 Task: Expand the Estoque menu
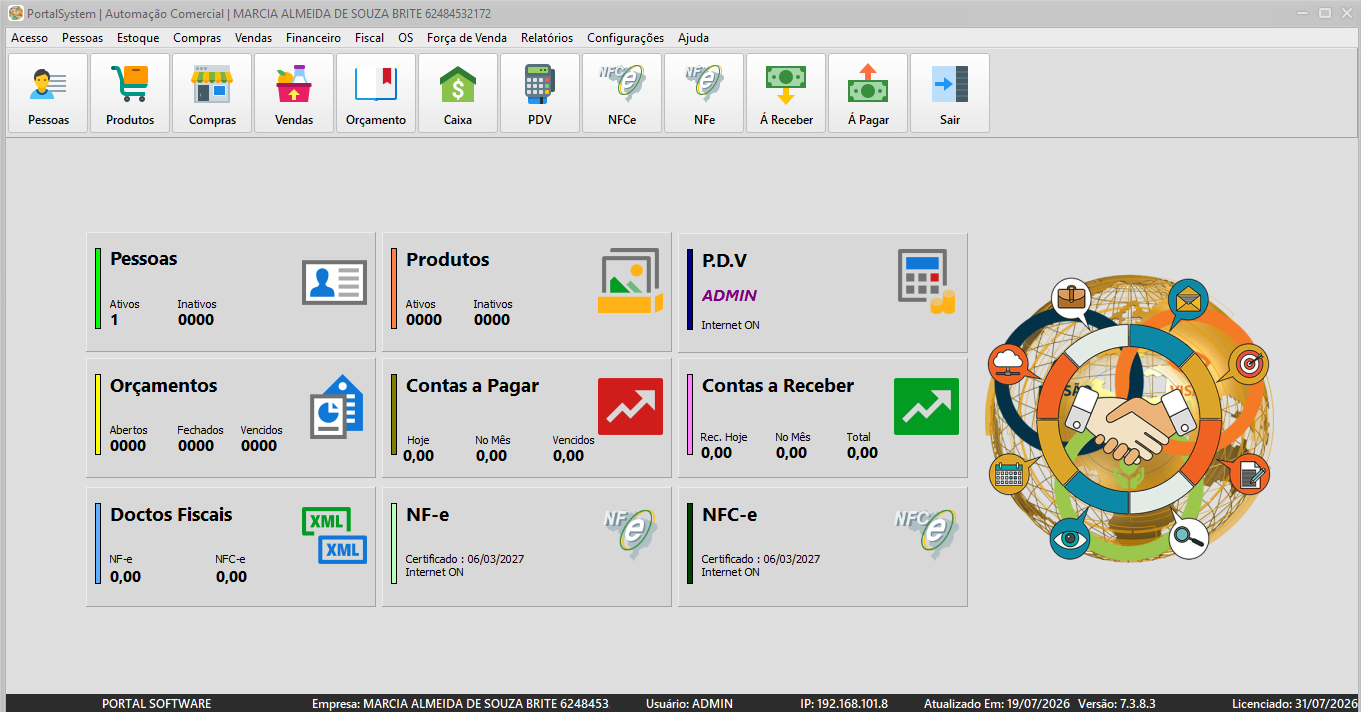pyautogui.click(x=138, y=38)
